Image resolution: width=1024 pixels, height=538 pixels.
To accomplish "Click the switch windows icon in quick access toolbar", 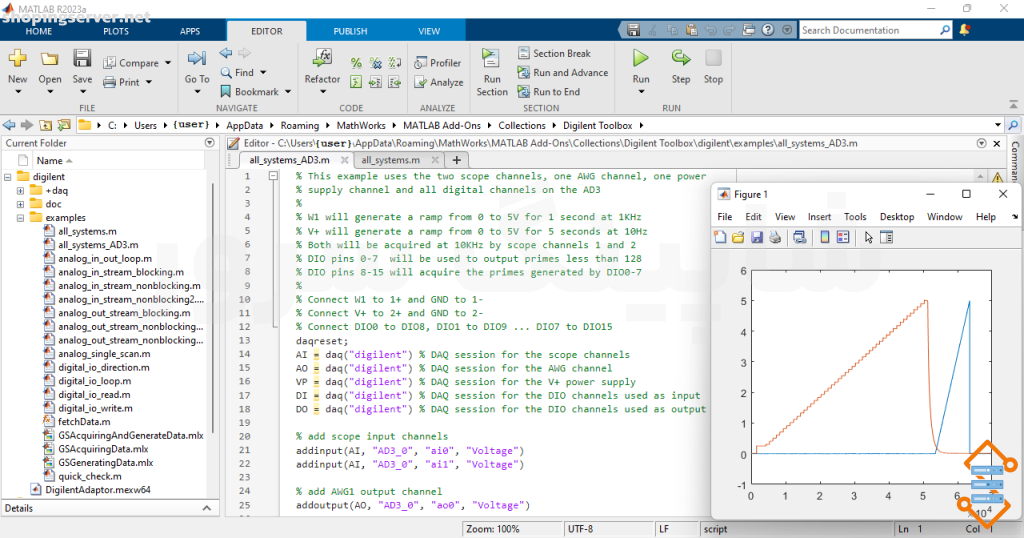I will [748, 30].
